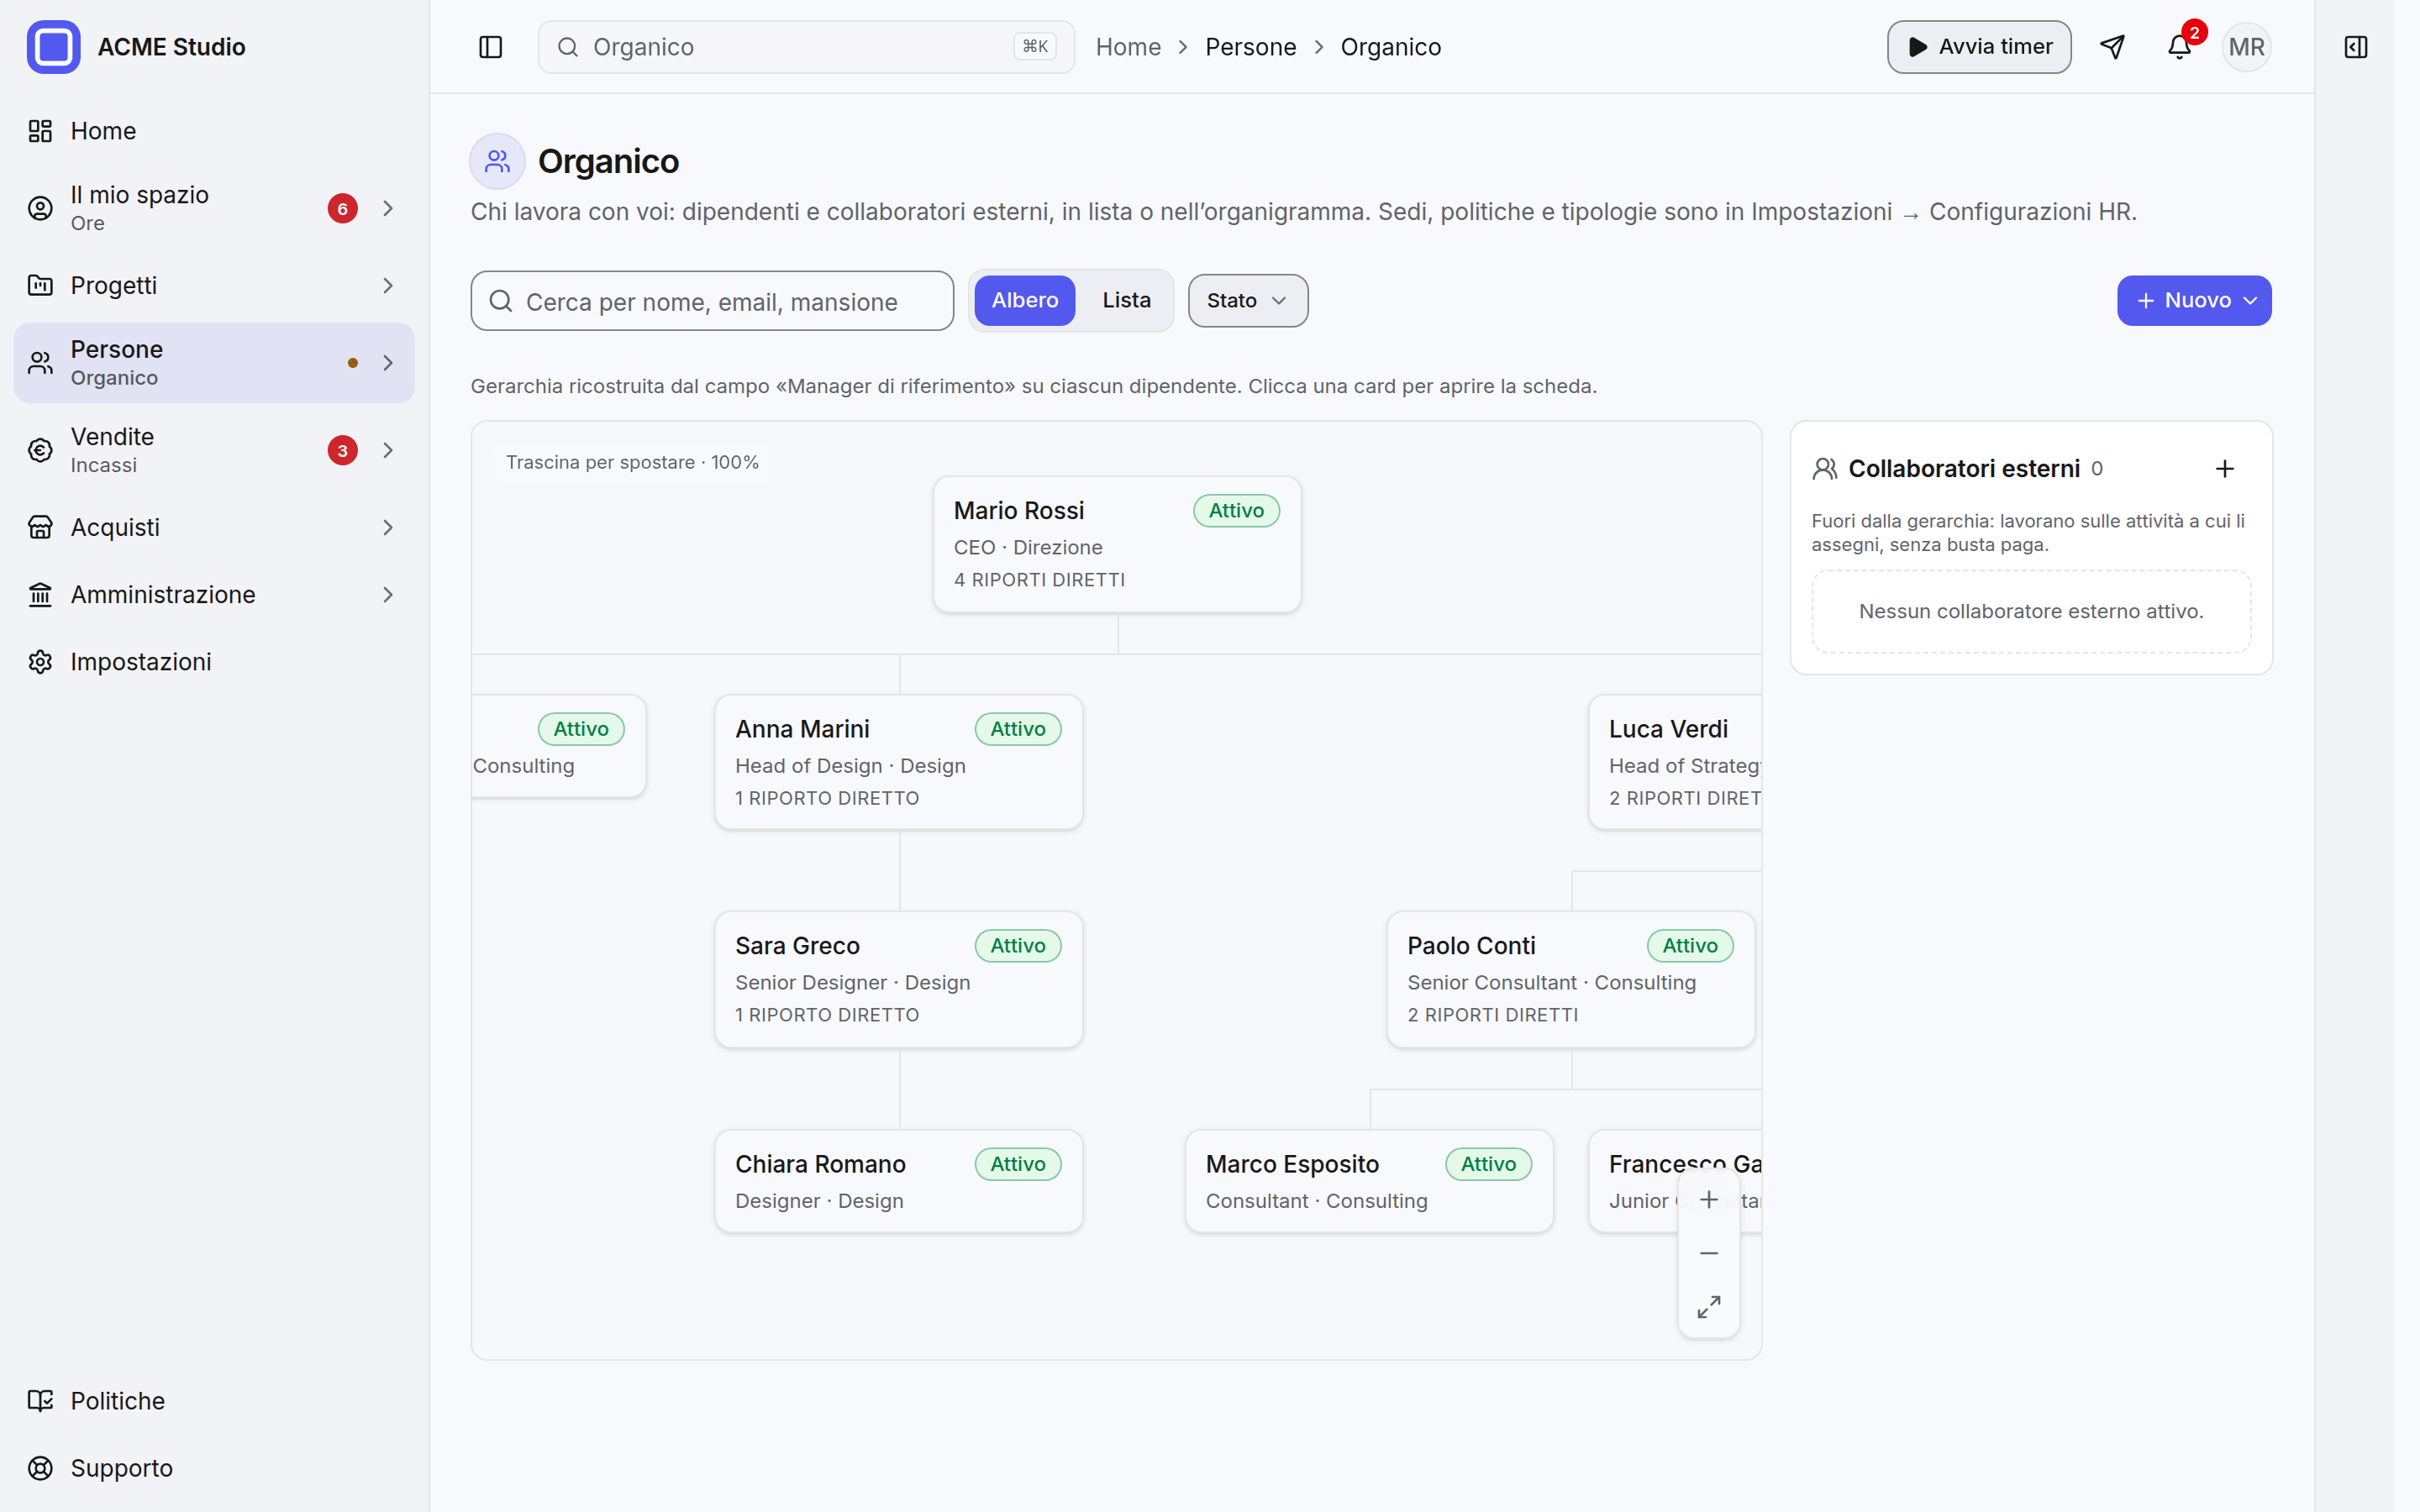The width and height of the screenshot is (2420, 1512).
Task: Switch to Lista view
Action: (1126, 301)
